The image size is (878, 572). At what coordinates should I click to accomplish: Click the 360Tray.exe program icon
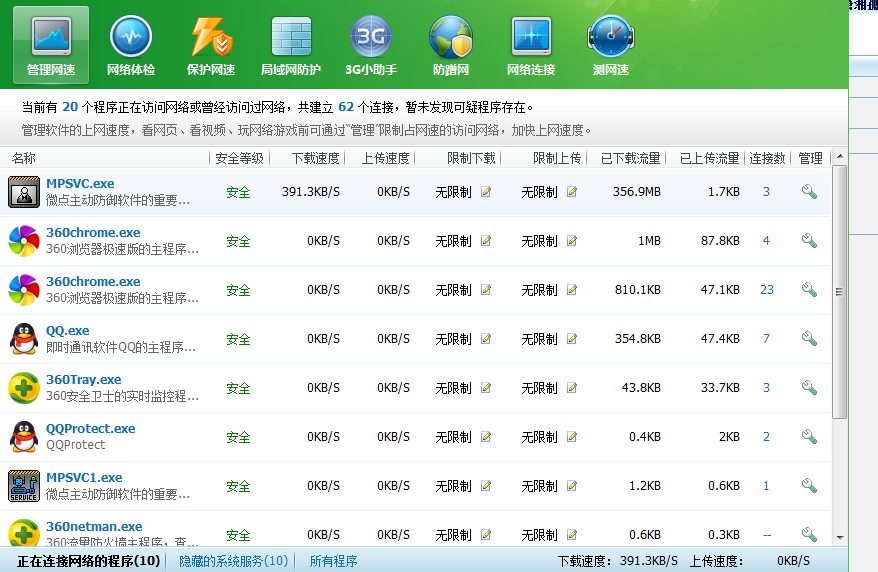tap(24, 388)
